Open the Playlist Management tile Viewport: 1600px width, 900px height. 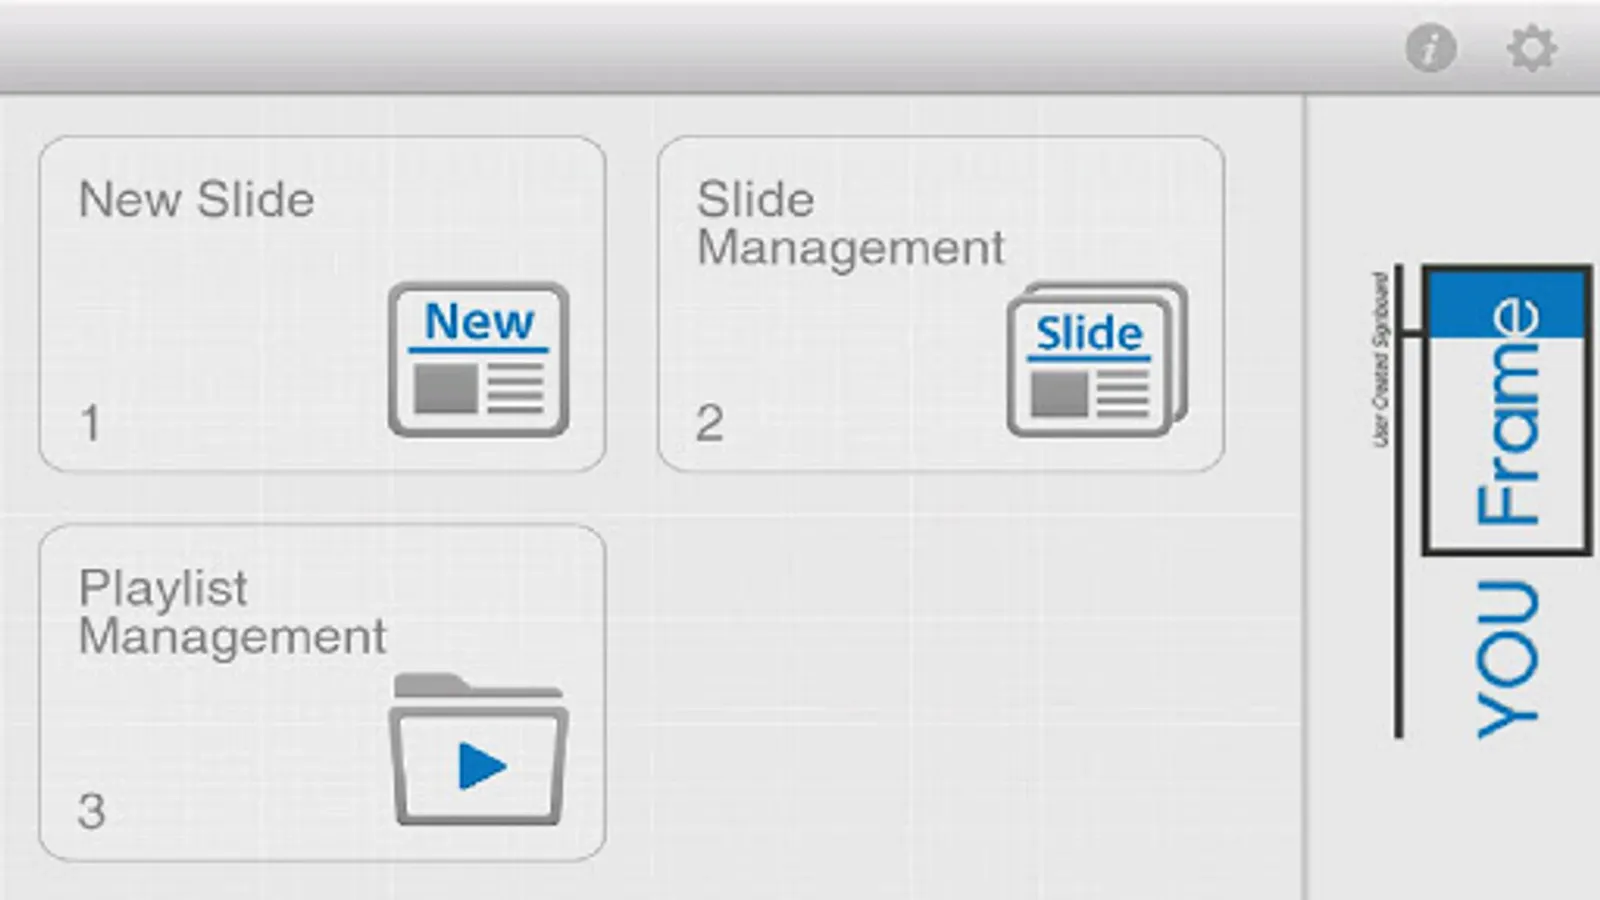(320, 690)
